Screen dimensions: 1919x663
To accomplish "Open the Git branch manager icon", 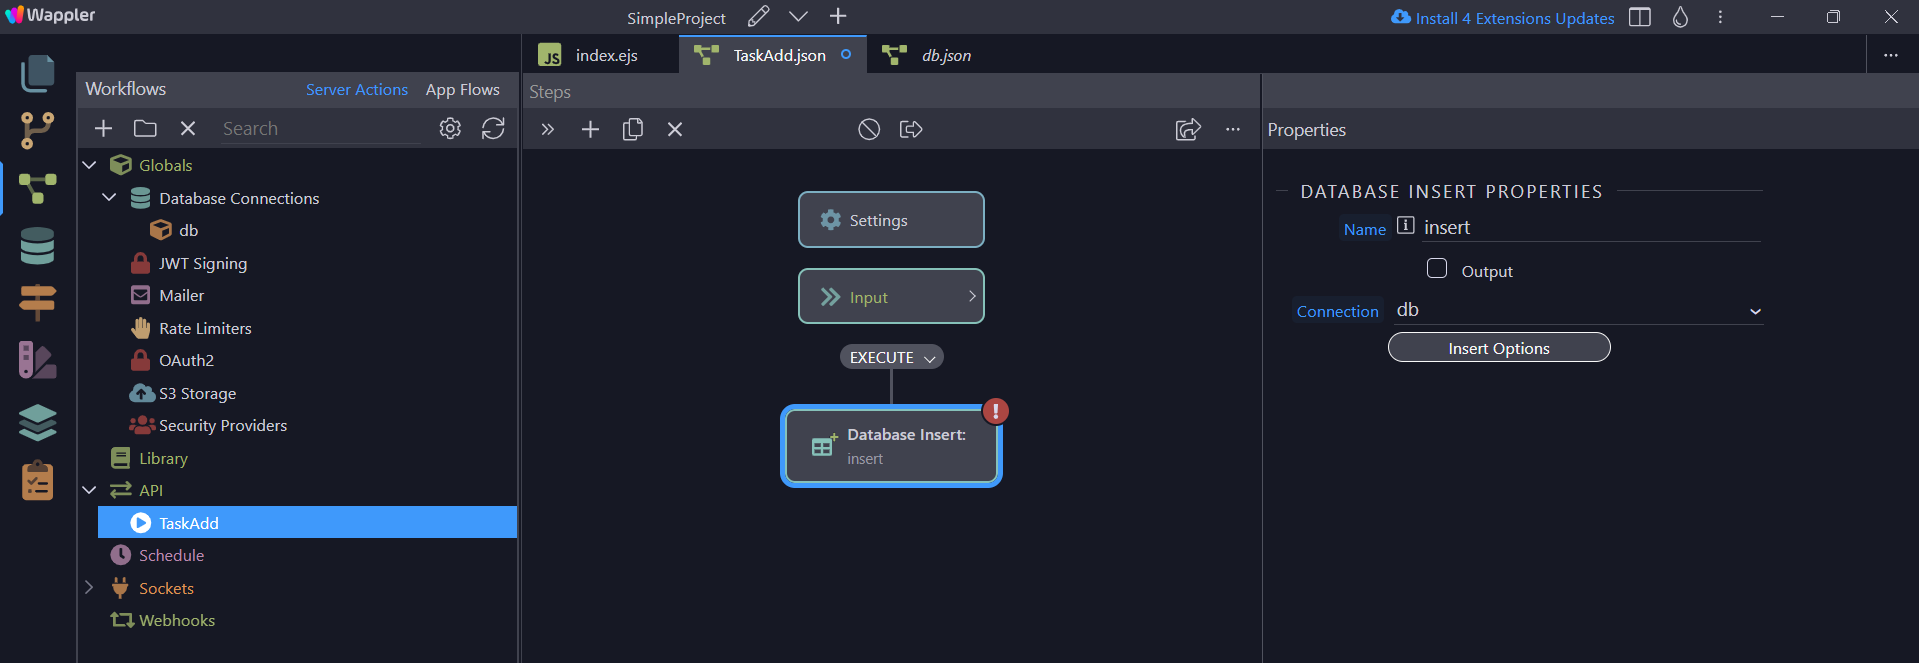I will click(x=37, y=130).
